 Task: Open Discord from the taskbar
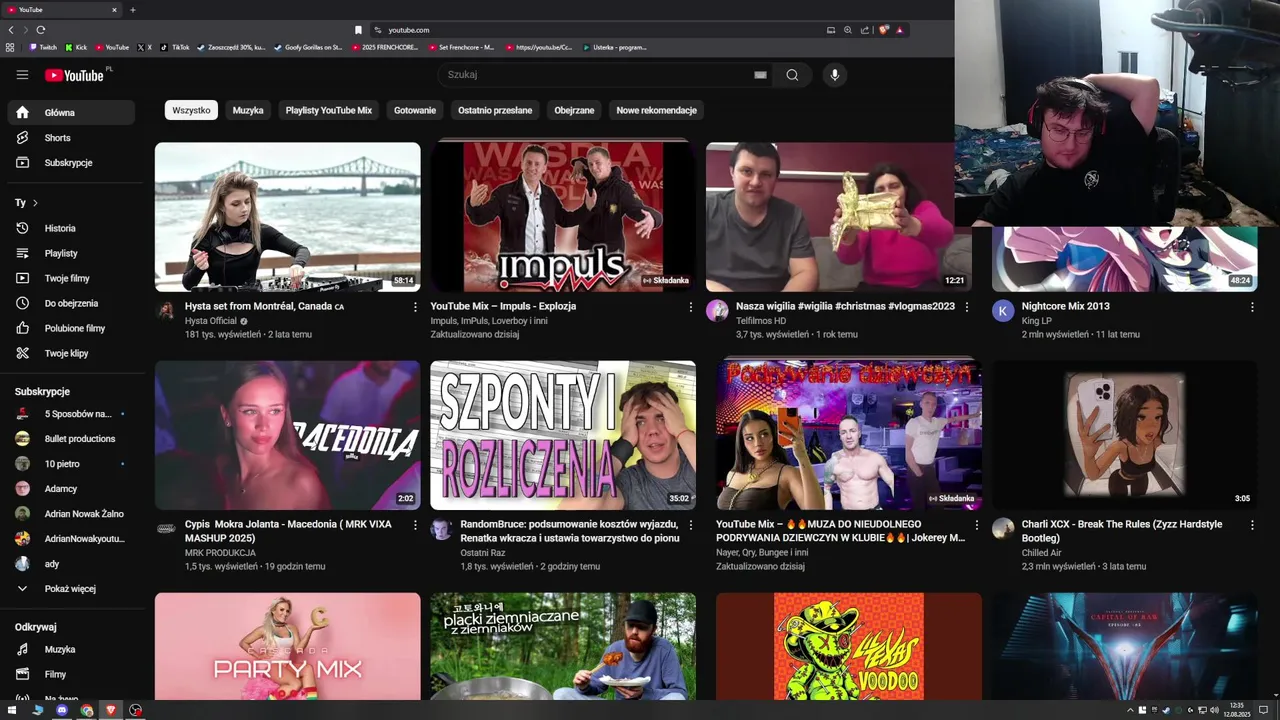pos(62,710)
